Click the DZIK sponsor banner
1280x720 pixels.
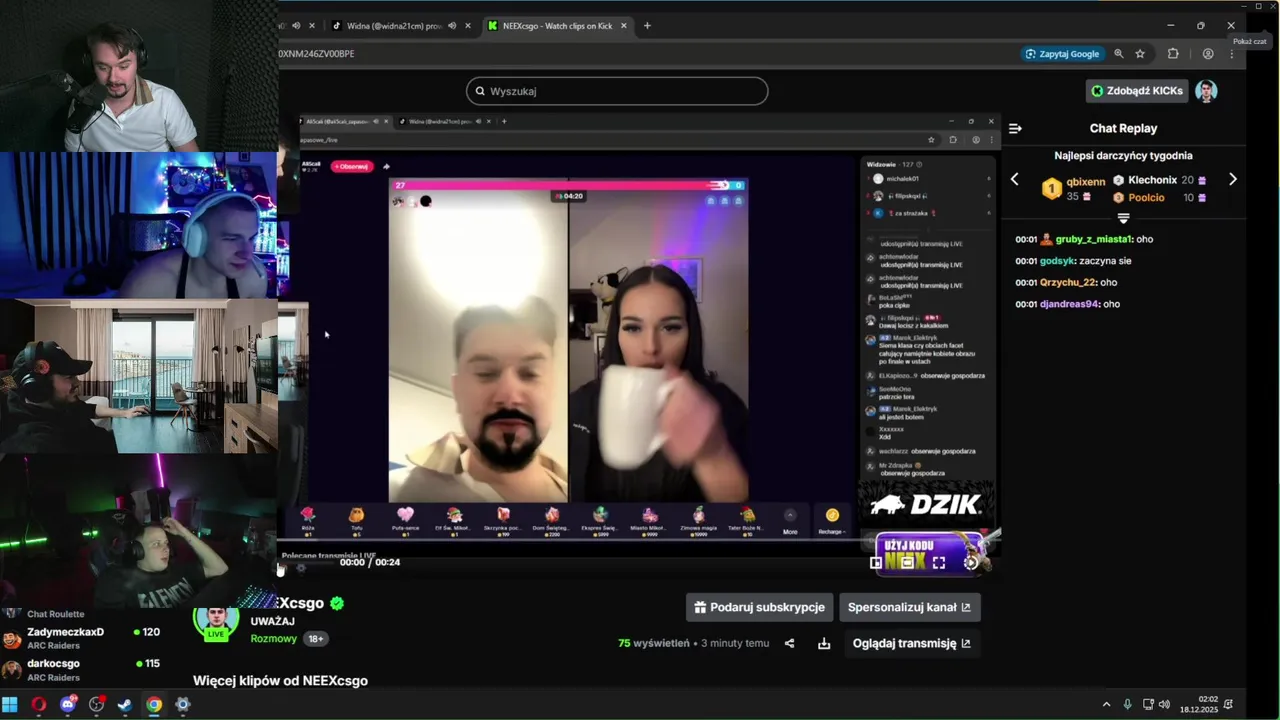coord(927,505)
